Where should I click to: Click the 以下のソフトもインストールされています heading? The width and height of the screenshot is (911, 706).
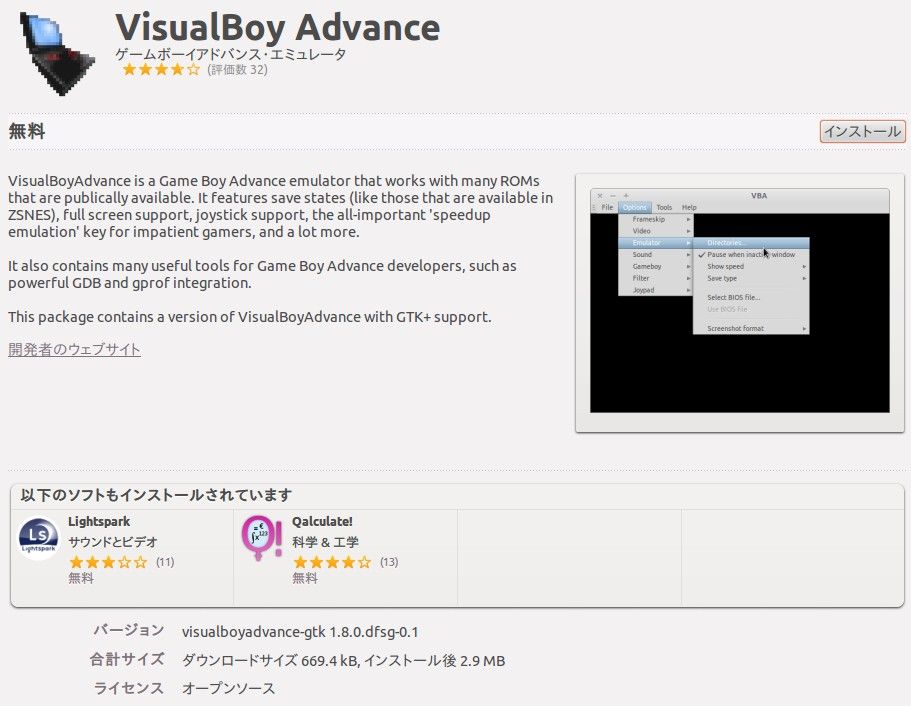(x=156, y=495)
